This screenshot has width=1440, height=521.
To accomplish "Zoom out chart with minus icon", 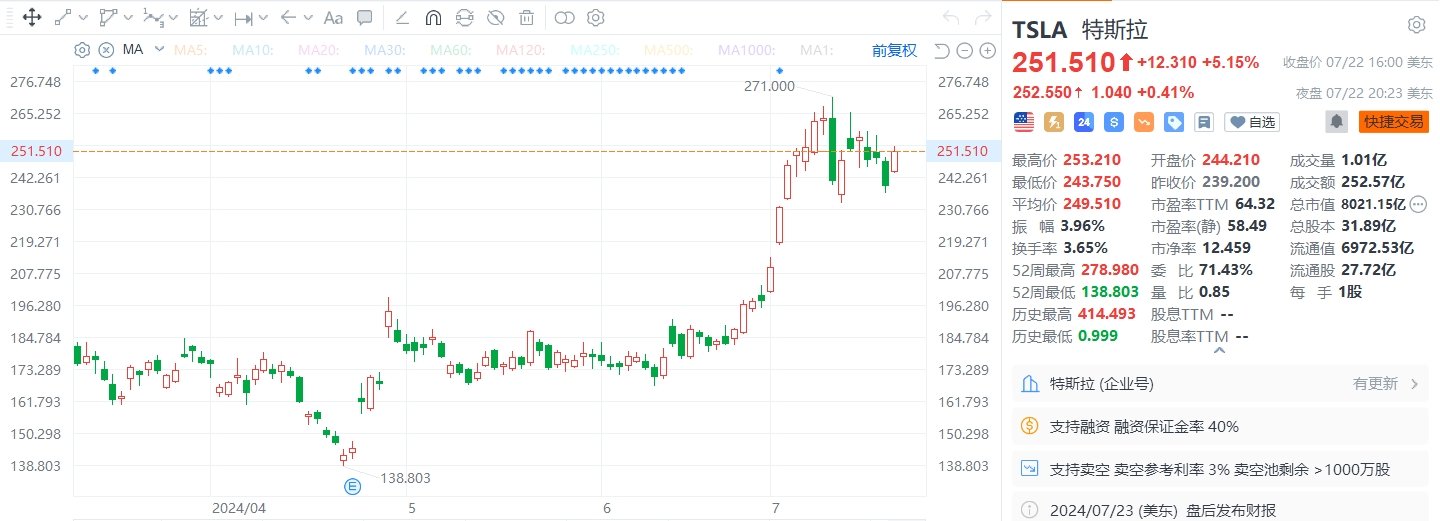I will (964, 51).
